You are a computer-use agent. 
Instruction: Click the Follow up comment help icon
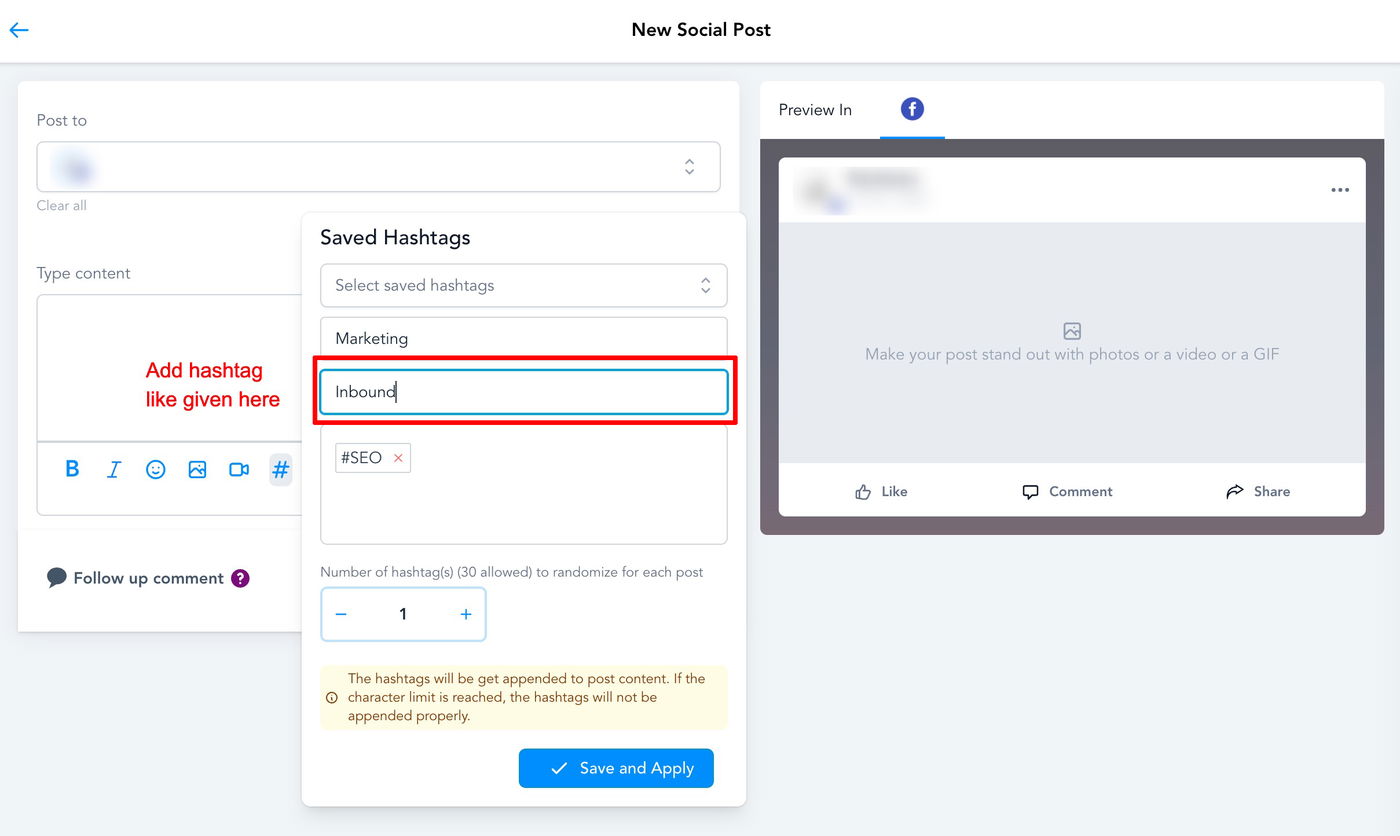(240, 578)
